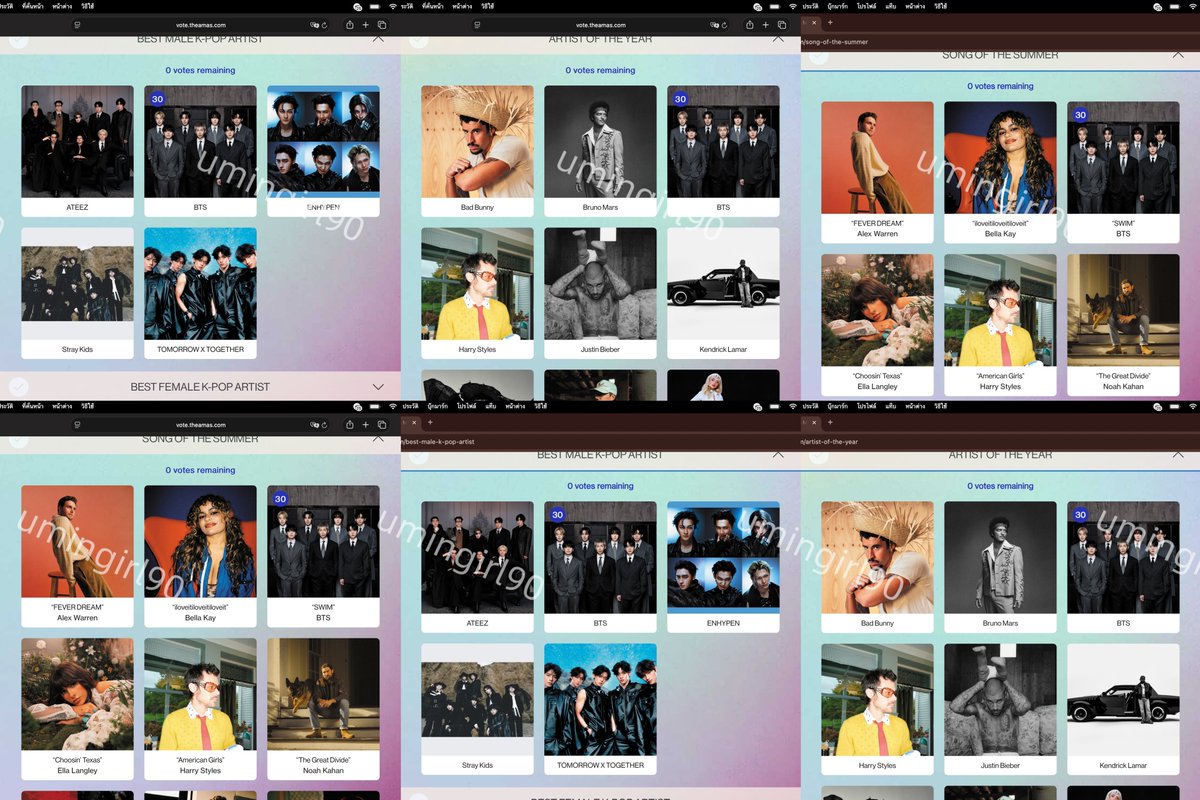This screenshot has height=800, width=1200.
Task: Select FEVER DREAM Alex Warren card in top-right window
Action: (x=877, y=172)
